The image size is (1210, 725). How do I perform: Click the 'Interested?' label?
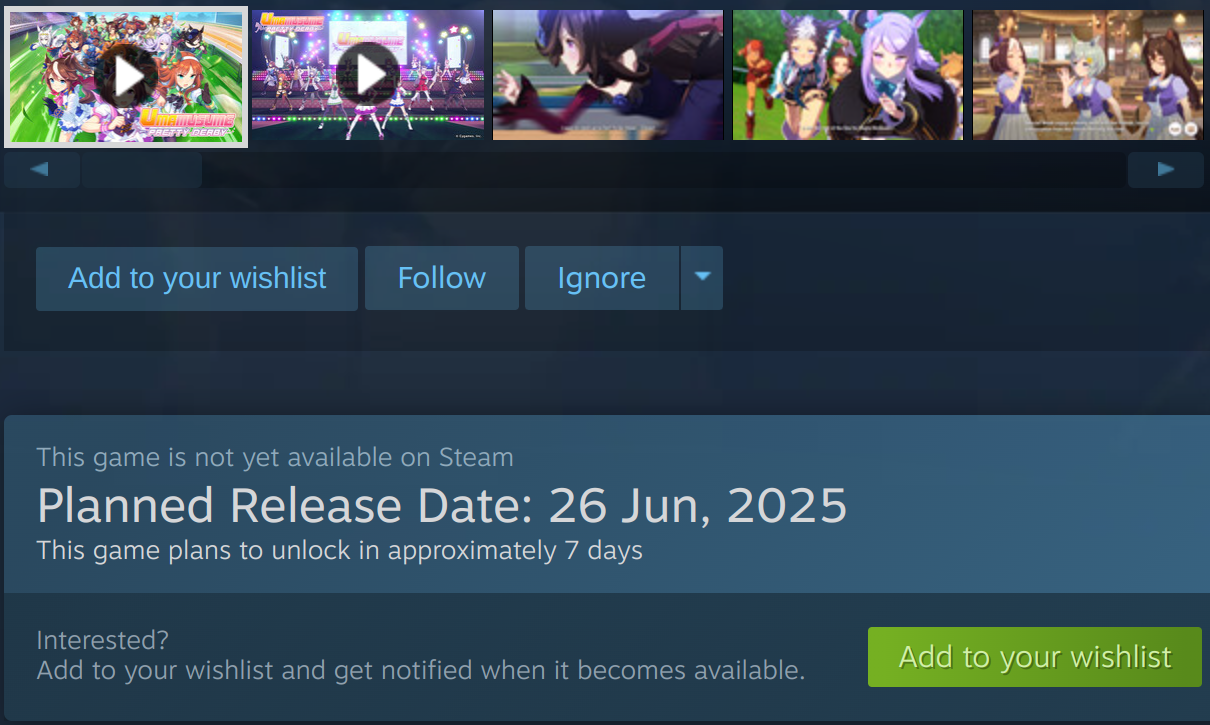pos(103,640)
